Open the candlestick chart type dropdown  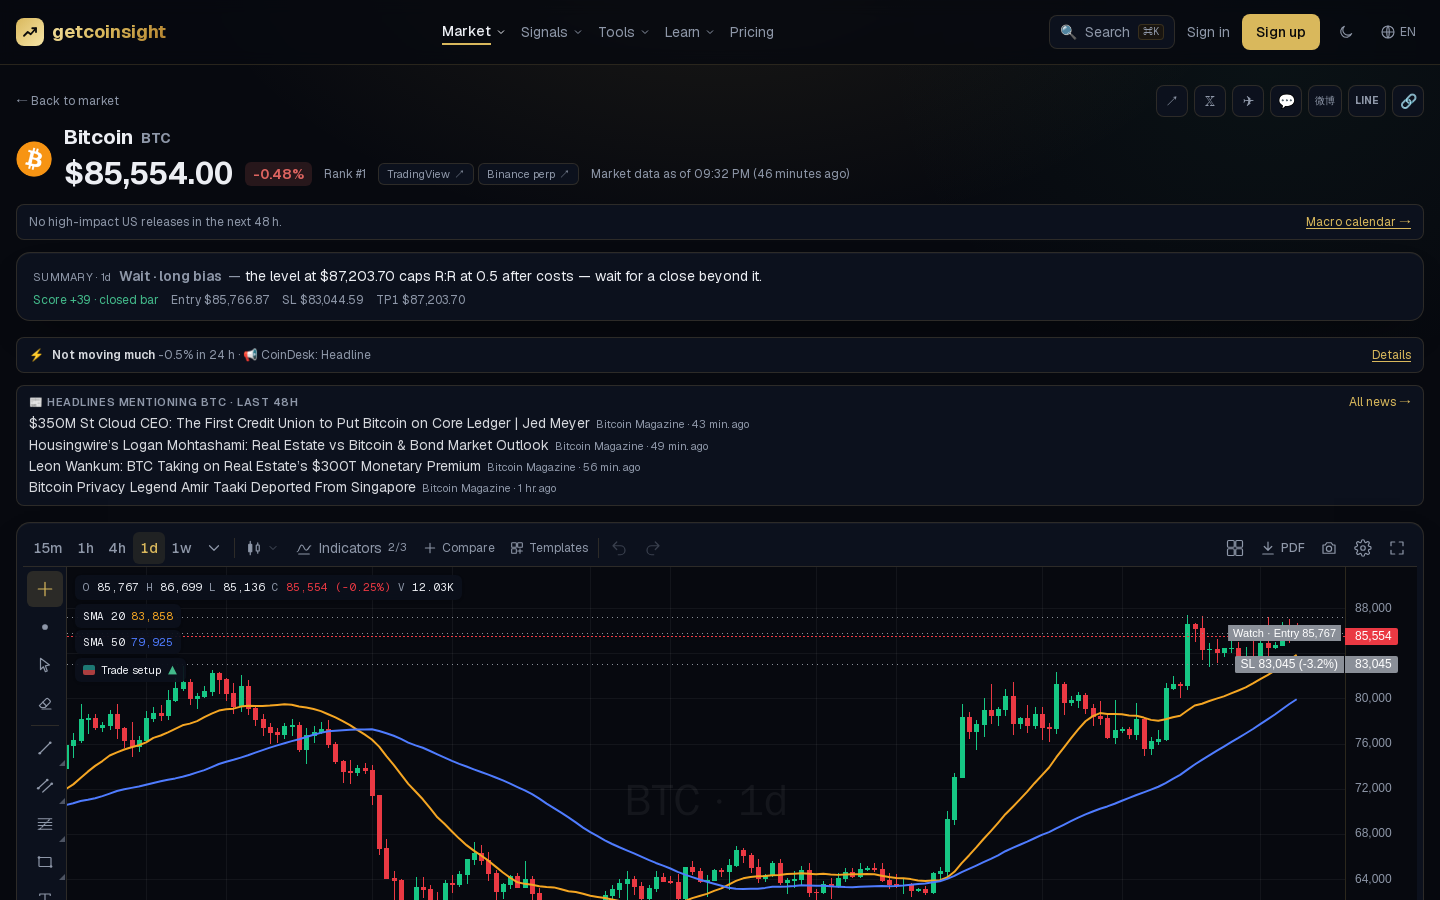pyautogui.click(x=262, y=548)
